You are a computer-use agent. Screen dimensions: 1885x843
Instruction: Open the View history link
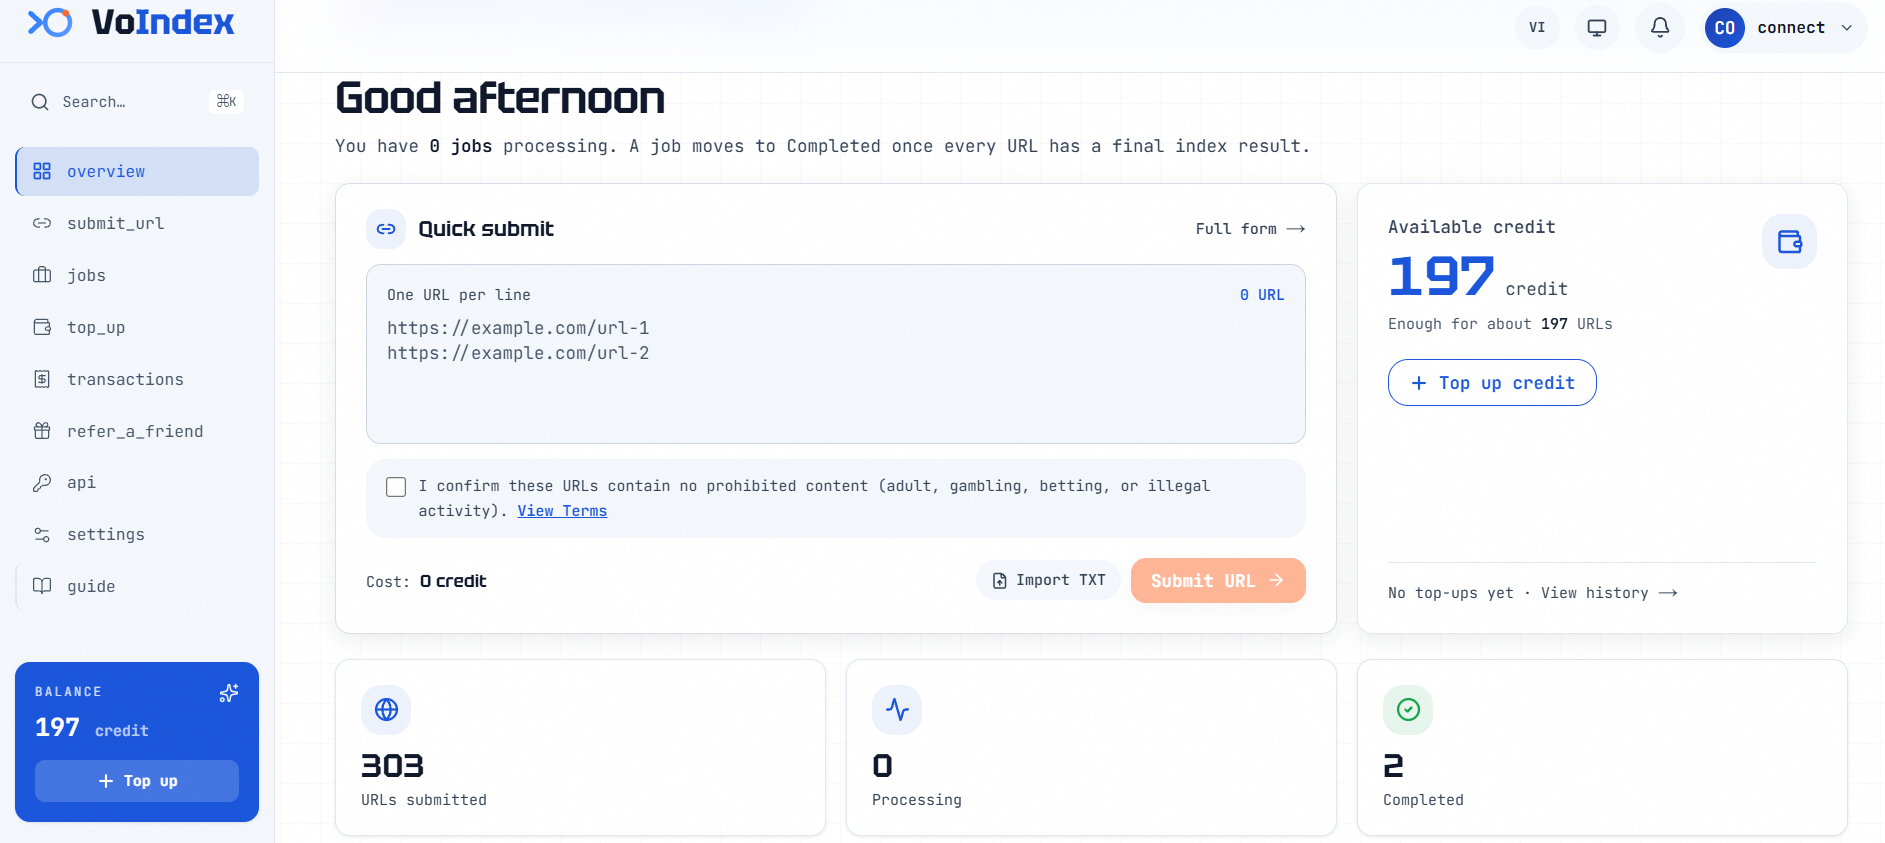[x=1609, y=593]
